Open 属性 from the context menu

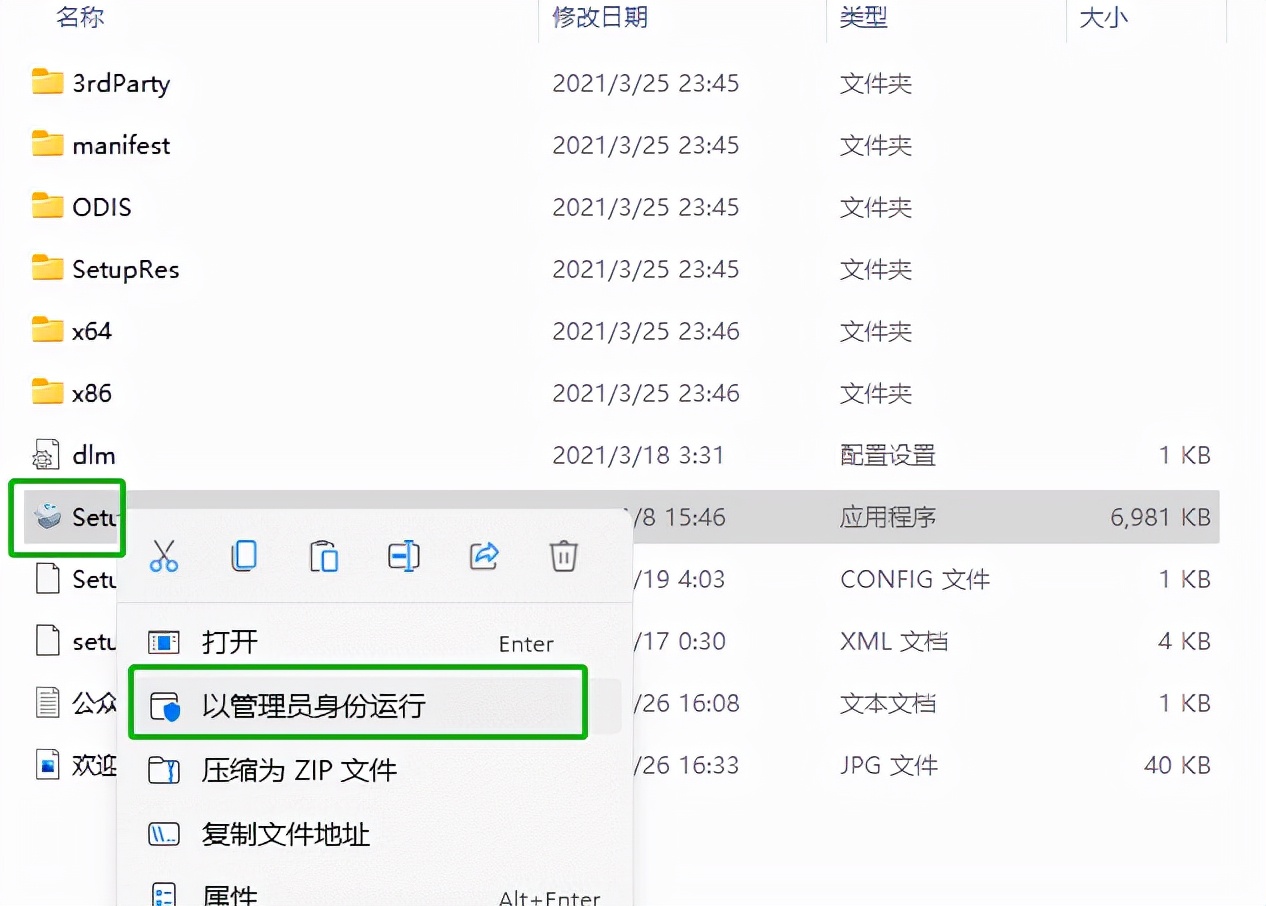pos(230,893)
